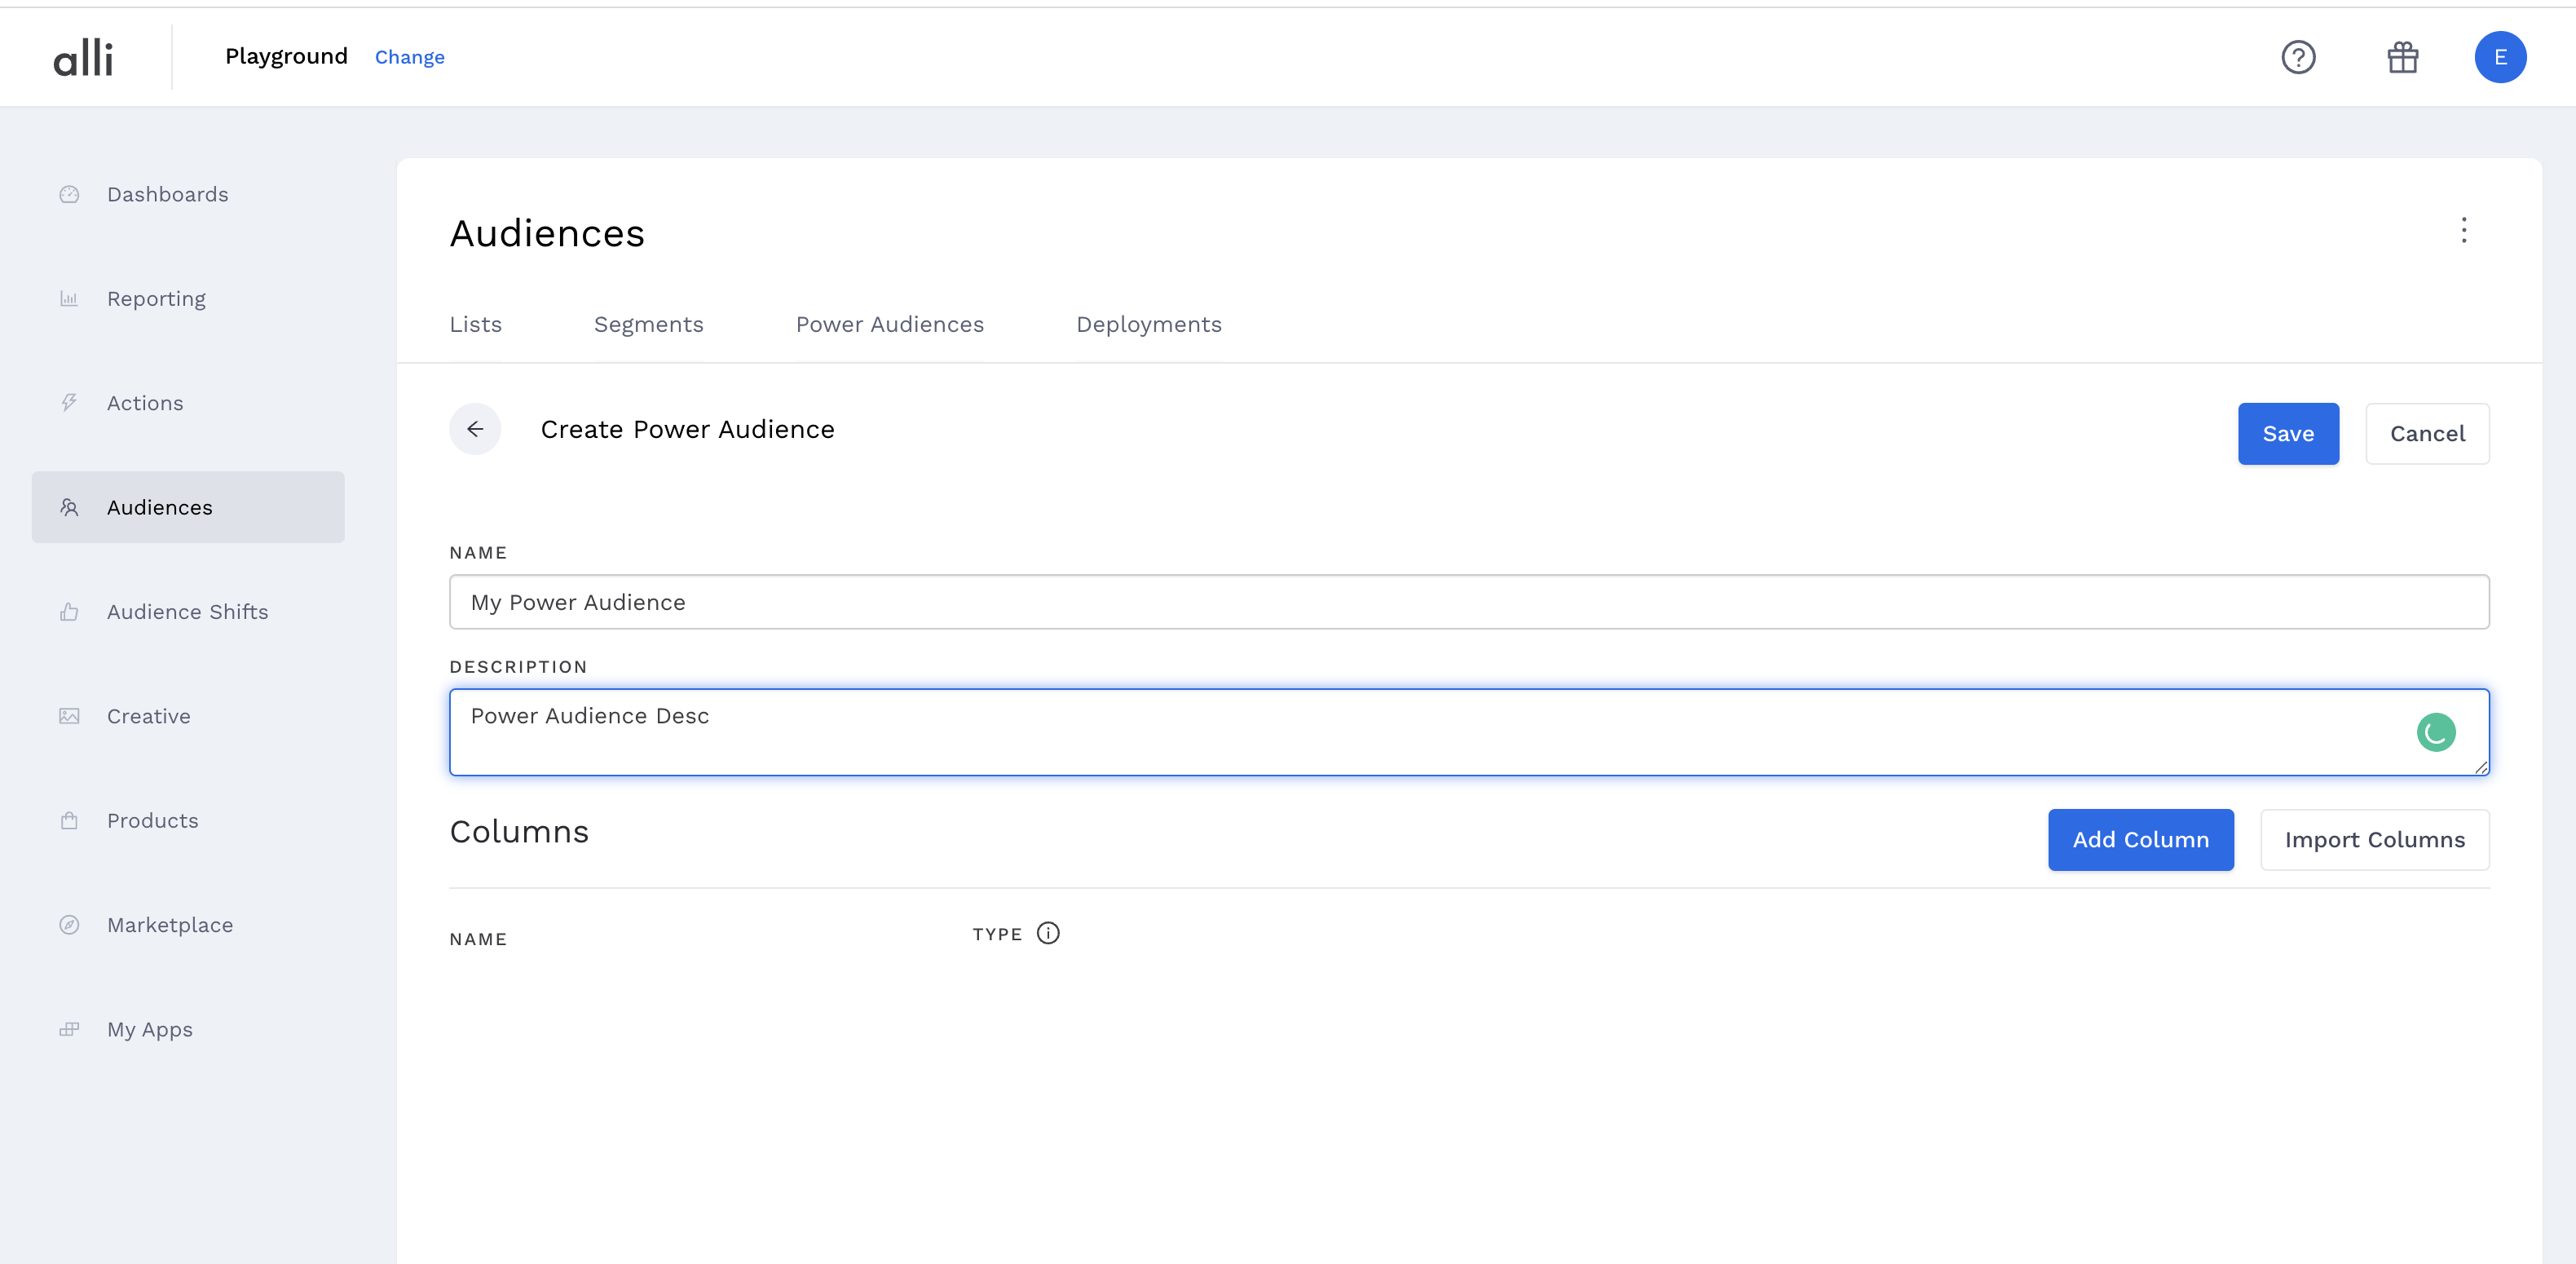Screen dimensions: 2576x1264
Task: Click the green Grammarly icon in description
Action: 2435,732
